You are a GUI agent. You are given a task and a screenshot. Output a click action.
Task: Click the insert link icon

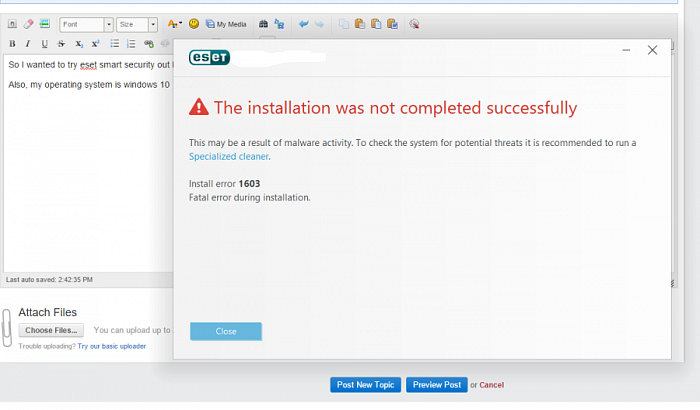[x=149, y=44]
